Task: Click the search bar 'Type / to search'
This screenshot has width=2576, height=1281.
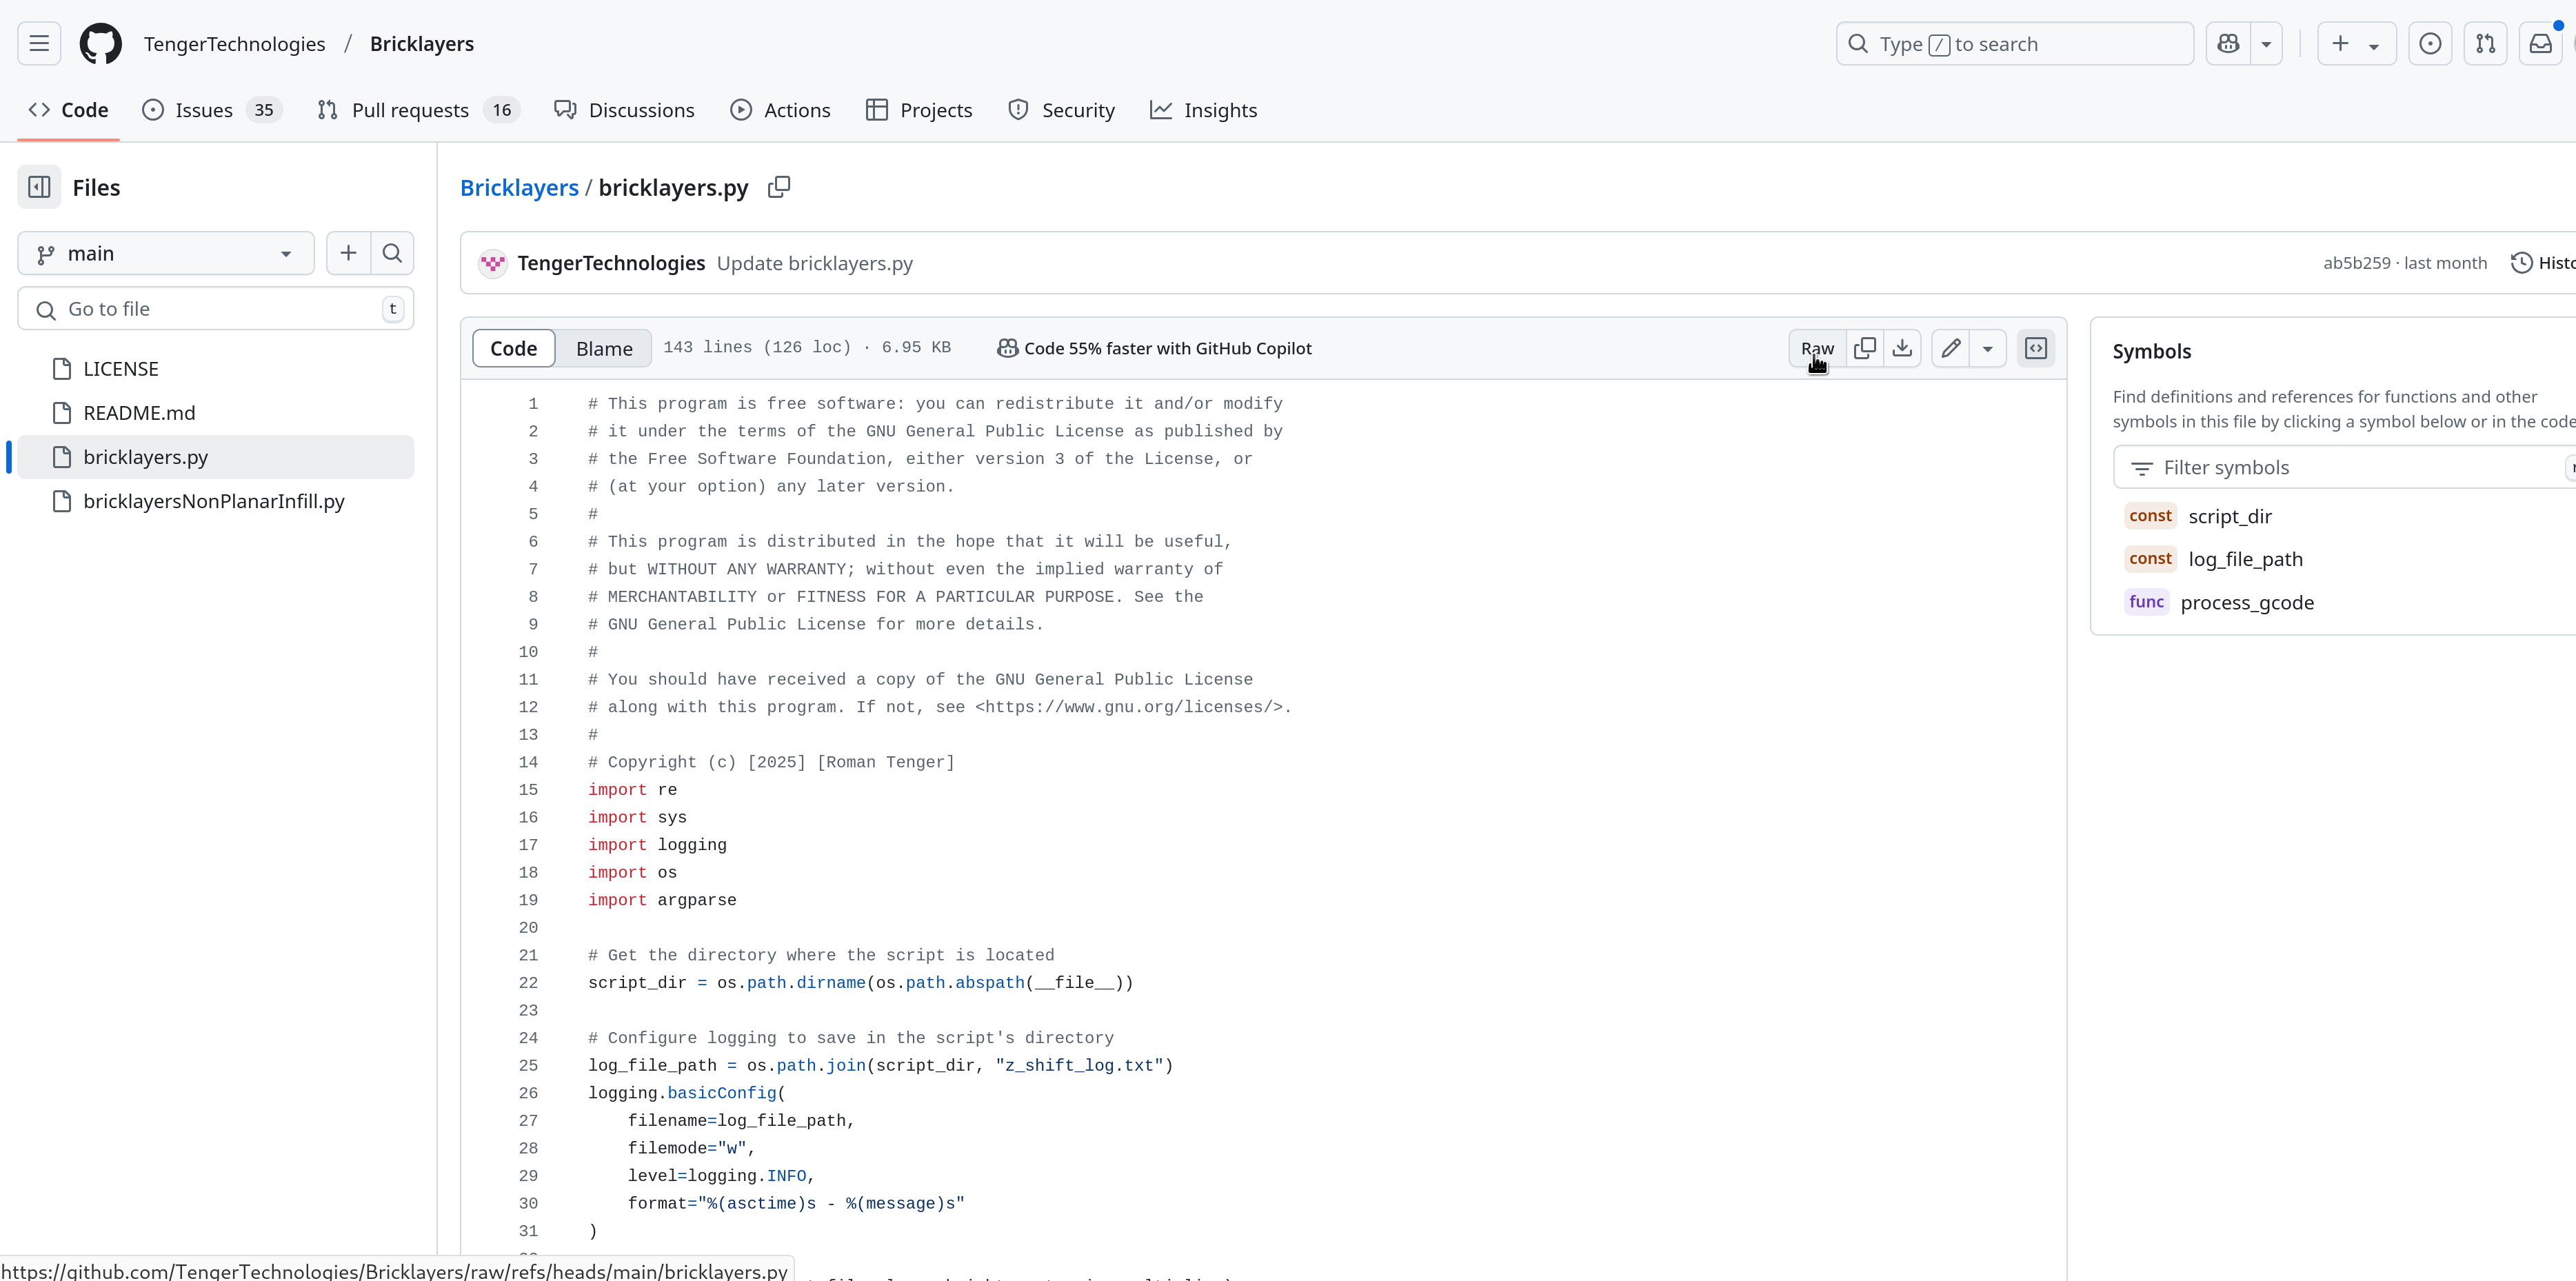Action: pyautogui.click(x=2014, y=44)
